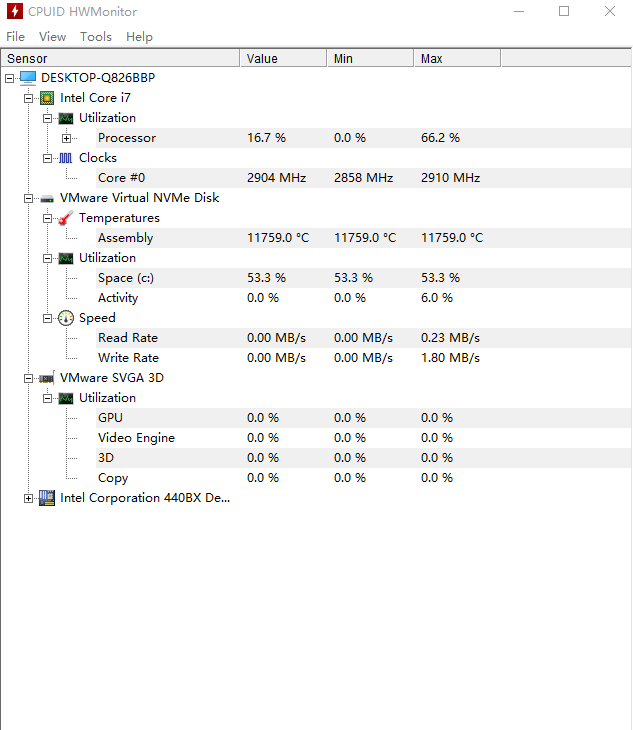Click the Sensor column header

(x=120, y=59)
